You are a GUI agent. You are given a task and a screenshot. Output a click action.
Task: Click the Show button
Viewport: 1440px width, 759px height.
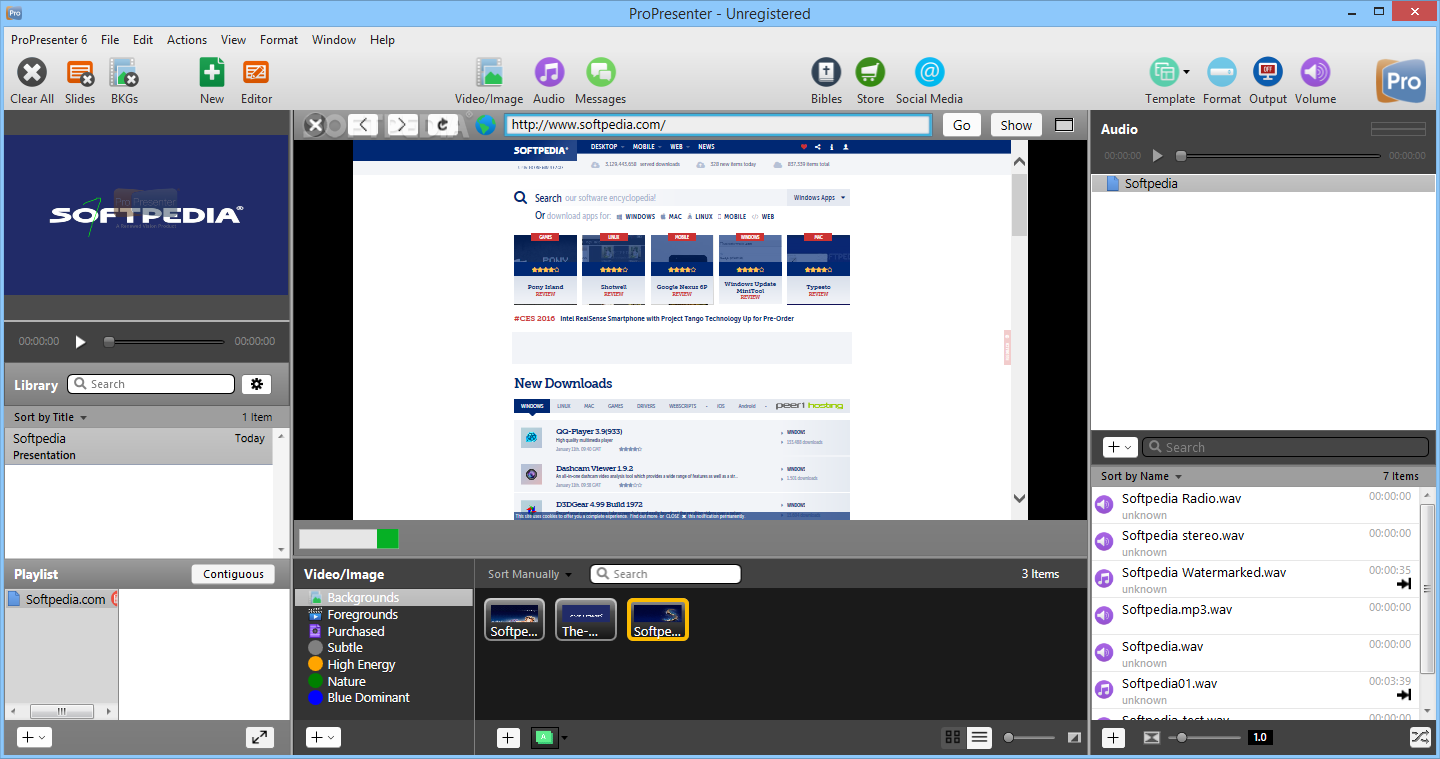[1016, 125]
